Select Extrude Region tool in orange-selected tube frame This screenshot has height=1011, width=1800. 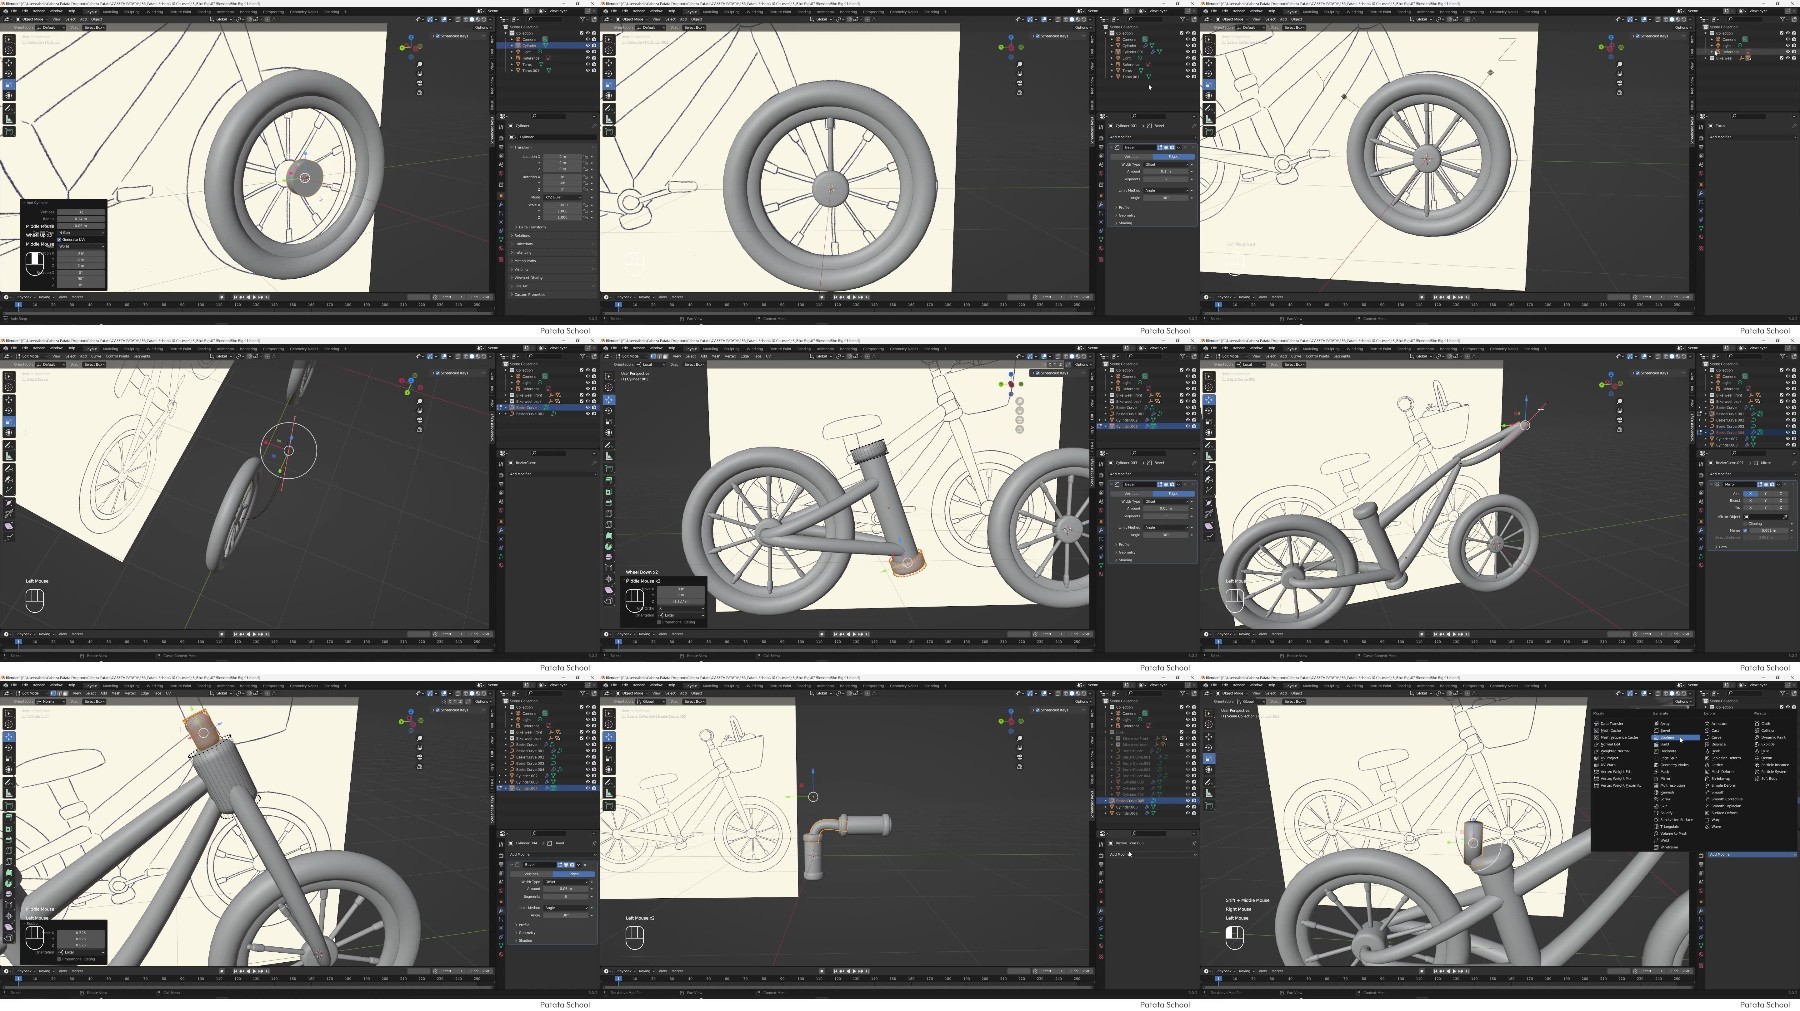pos(609,480)
